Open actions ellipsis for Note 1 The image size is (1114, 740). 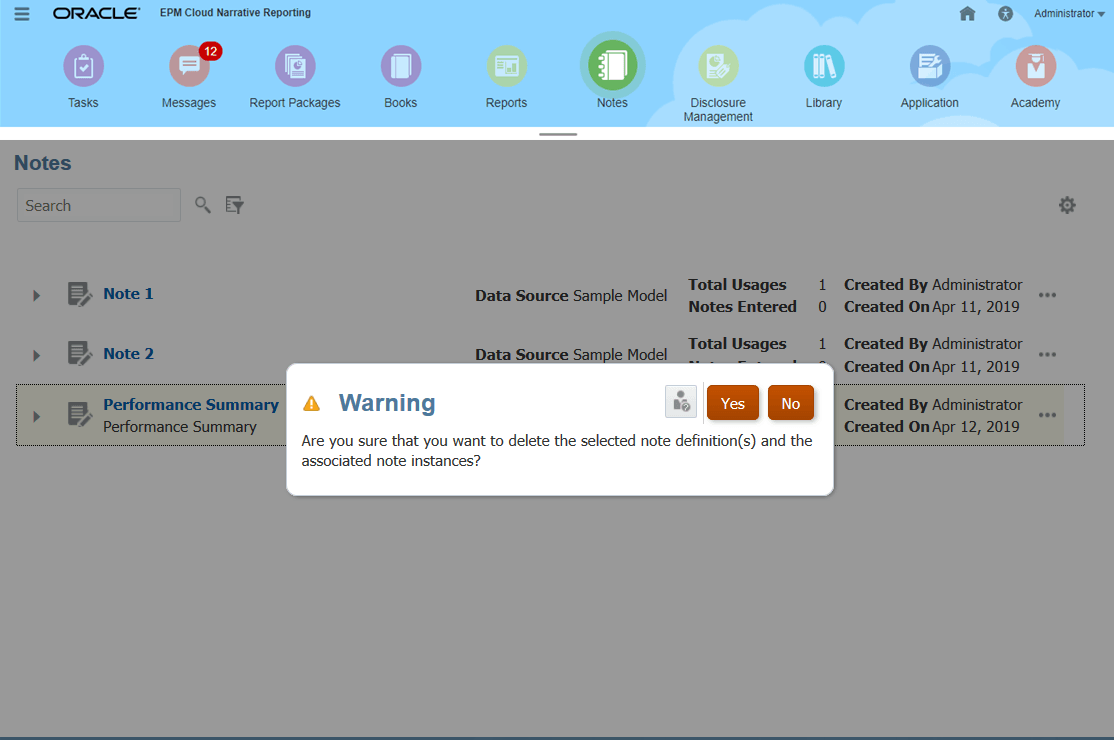point(1047,295)
